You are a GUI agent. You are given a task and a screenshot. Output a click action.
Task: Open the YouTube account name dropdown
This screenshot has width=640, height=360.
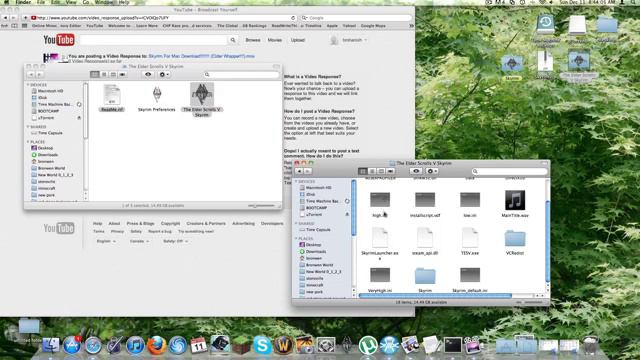pos(355,40)
